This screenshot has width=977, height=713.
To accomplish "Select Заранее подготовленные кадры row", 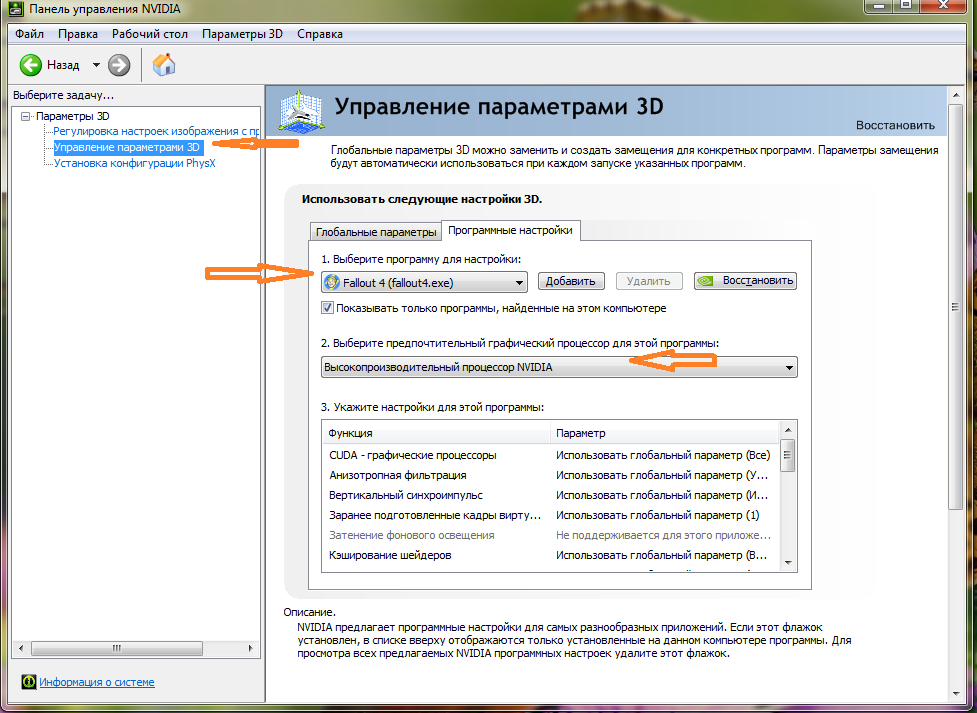I will [550, 515].
